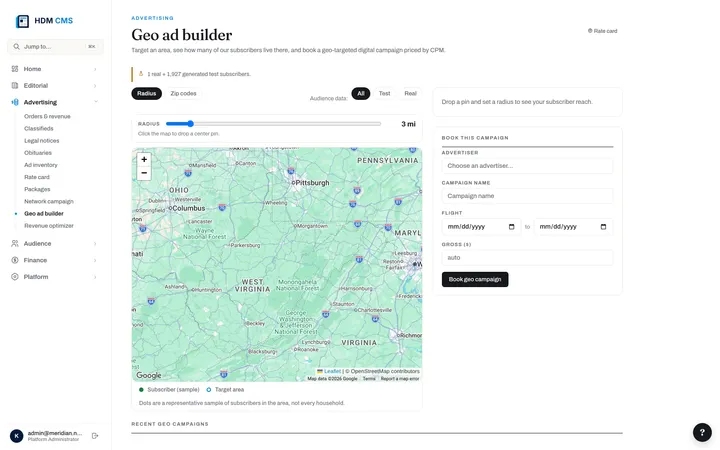
Task: Click the Advertising sidebar icon
Action: (15, 102)
